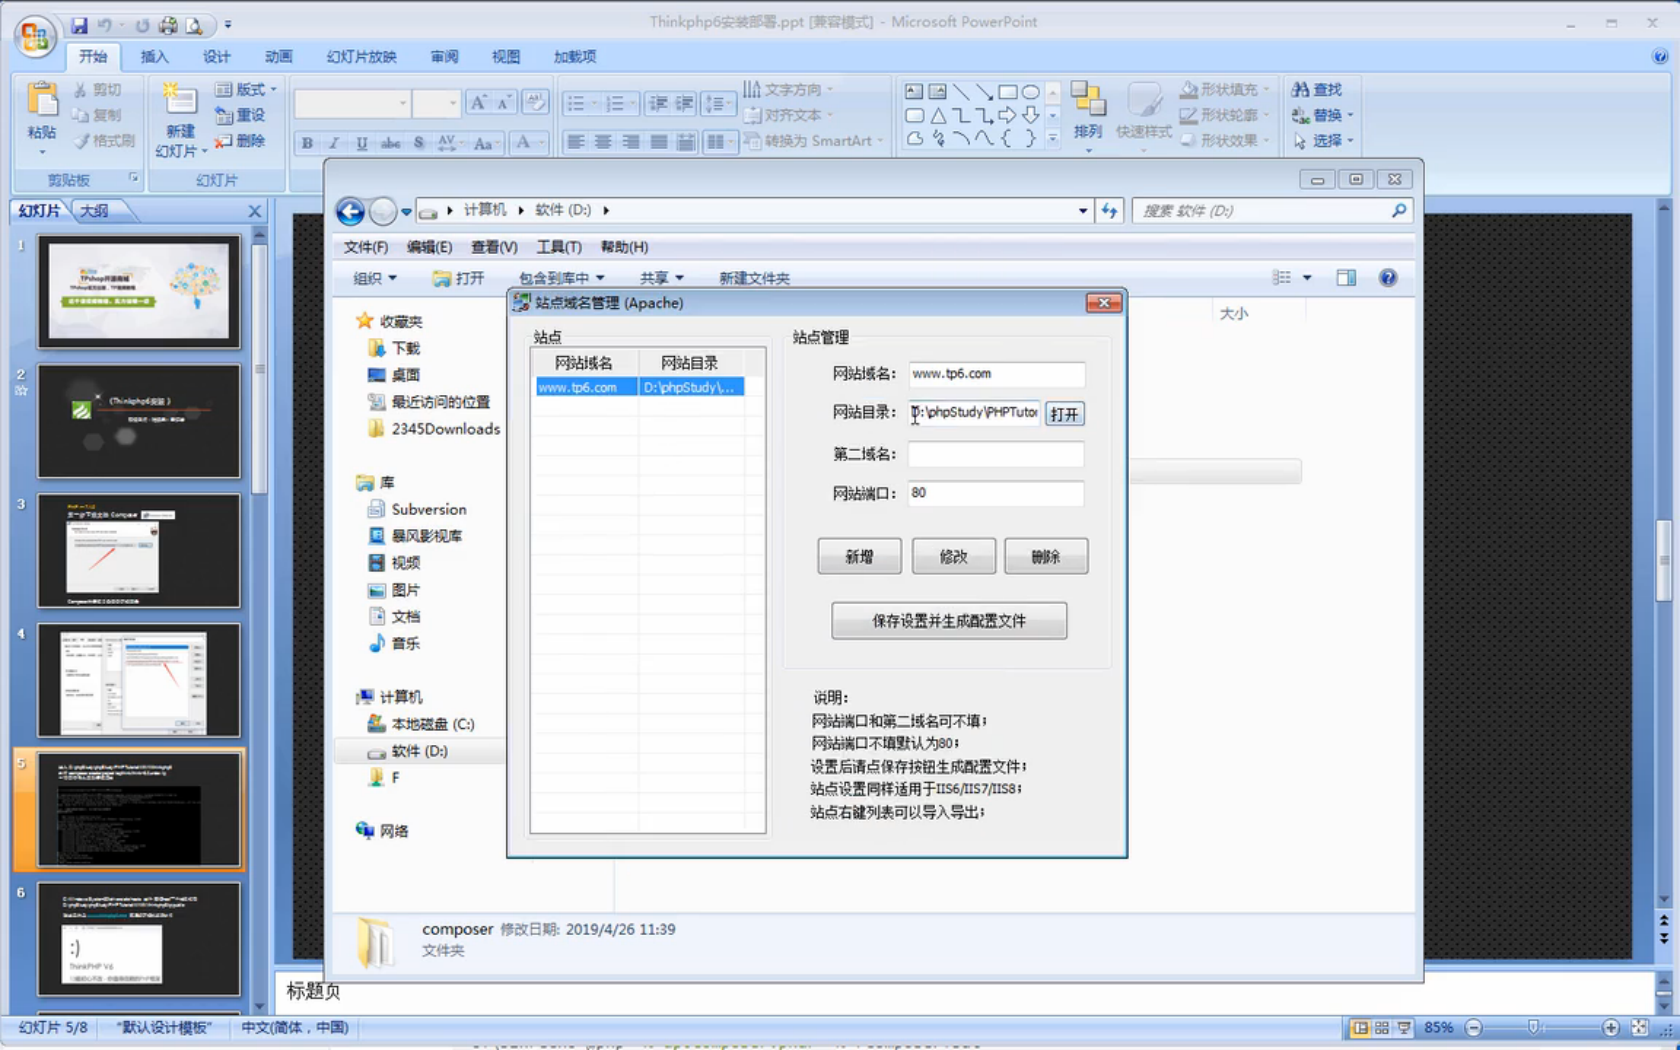Open File (文件) menu in Explorer
Image resolution: width=1680 pixels, height=1050 pixels.
(x=365, y=247)
